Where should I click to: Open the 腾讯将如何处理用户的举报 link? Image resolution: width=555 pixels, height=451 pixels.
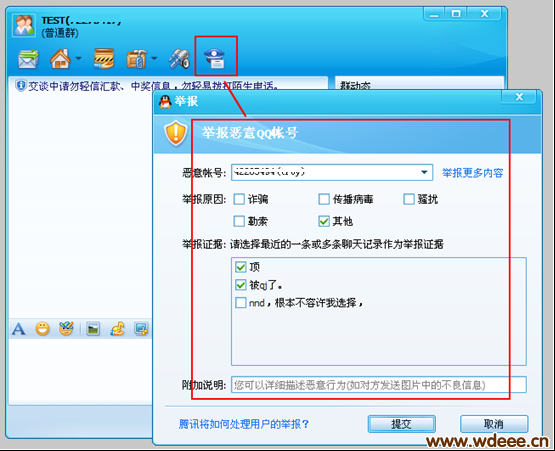point(244,424)
